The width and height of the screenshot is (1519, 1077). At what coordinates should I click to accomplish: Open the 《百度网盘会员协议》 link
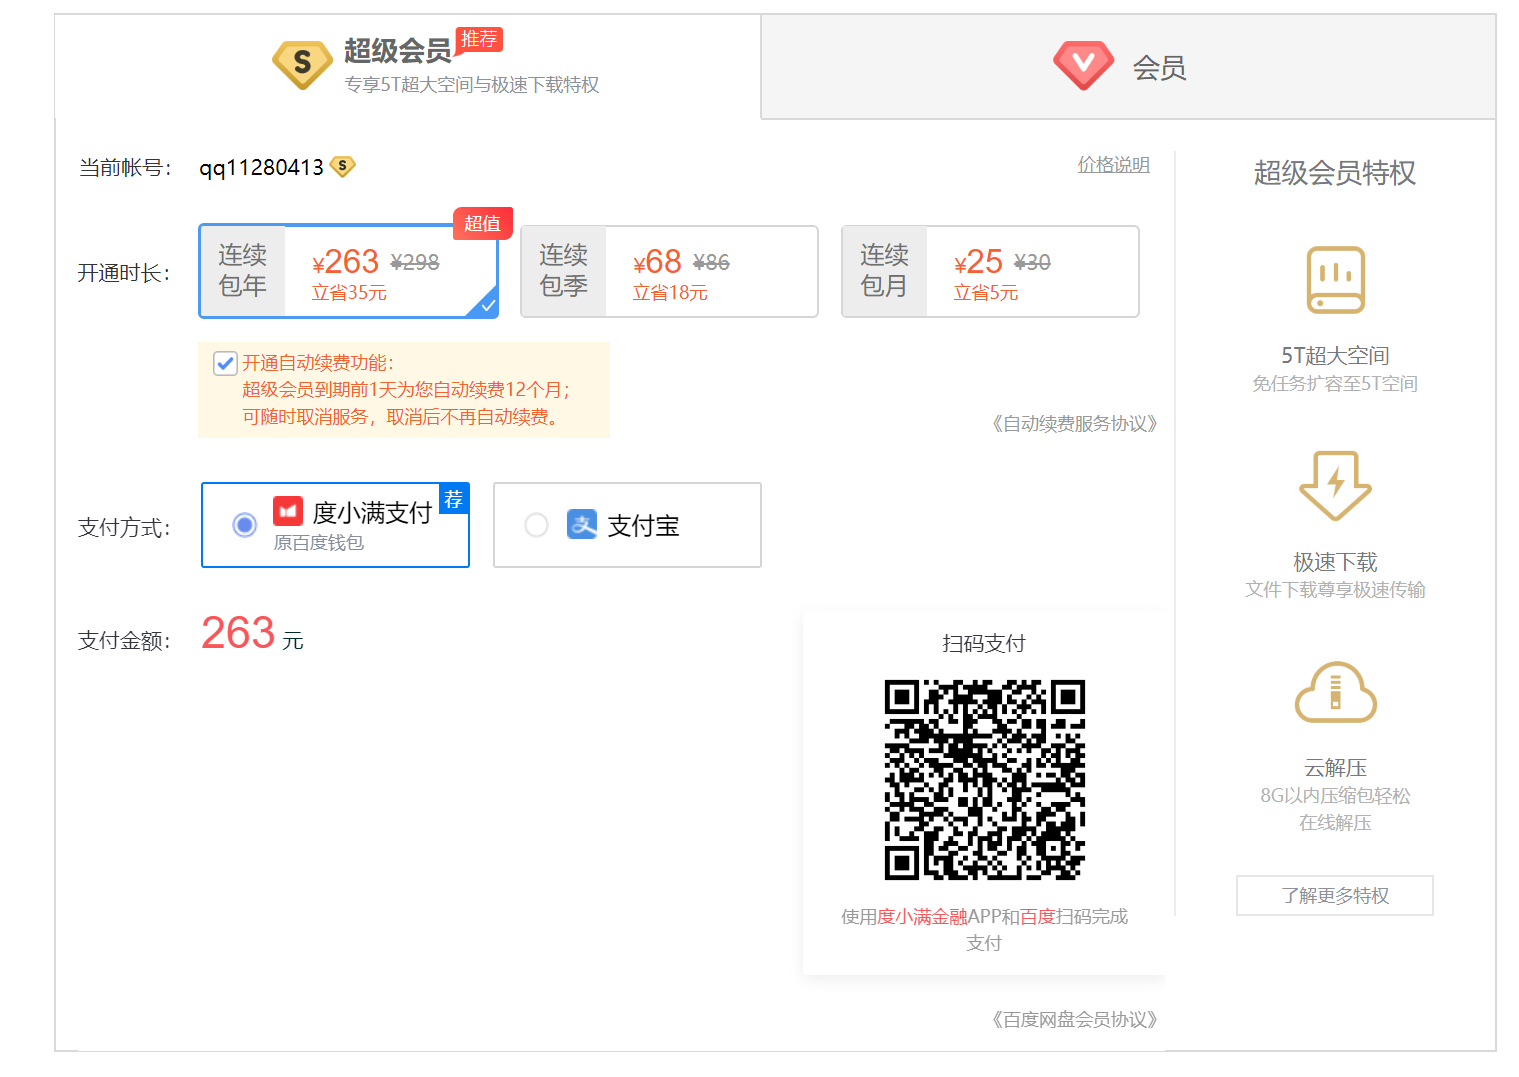pos(1074,1019)
